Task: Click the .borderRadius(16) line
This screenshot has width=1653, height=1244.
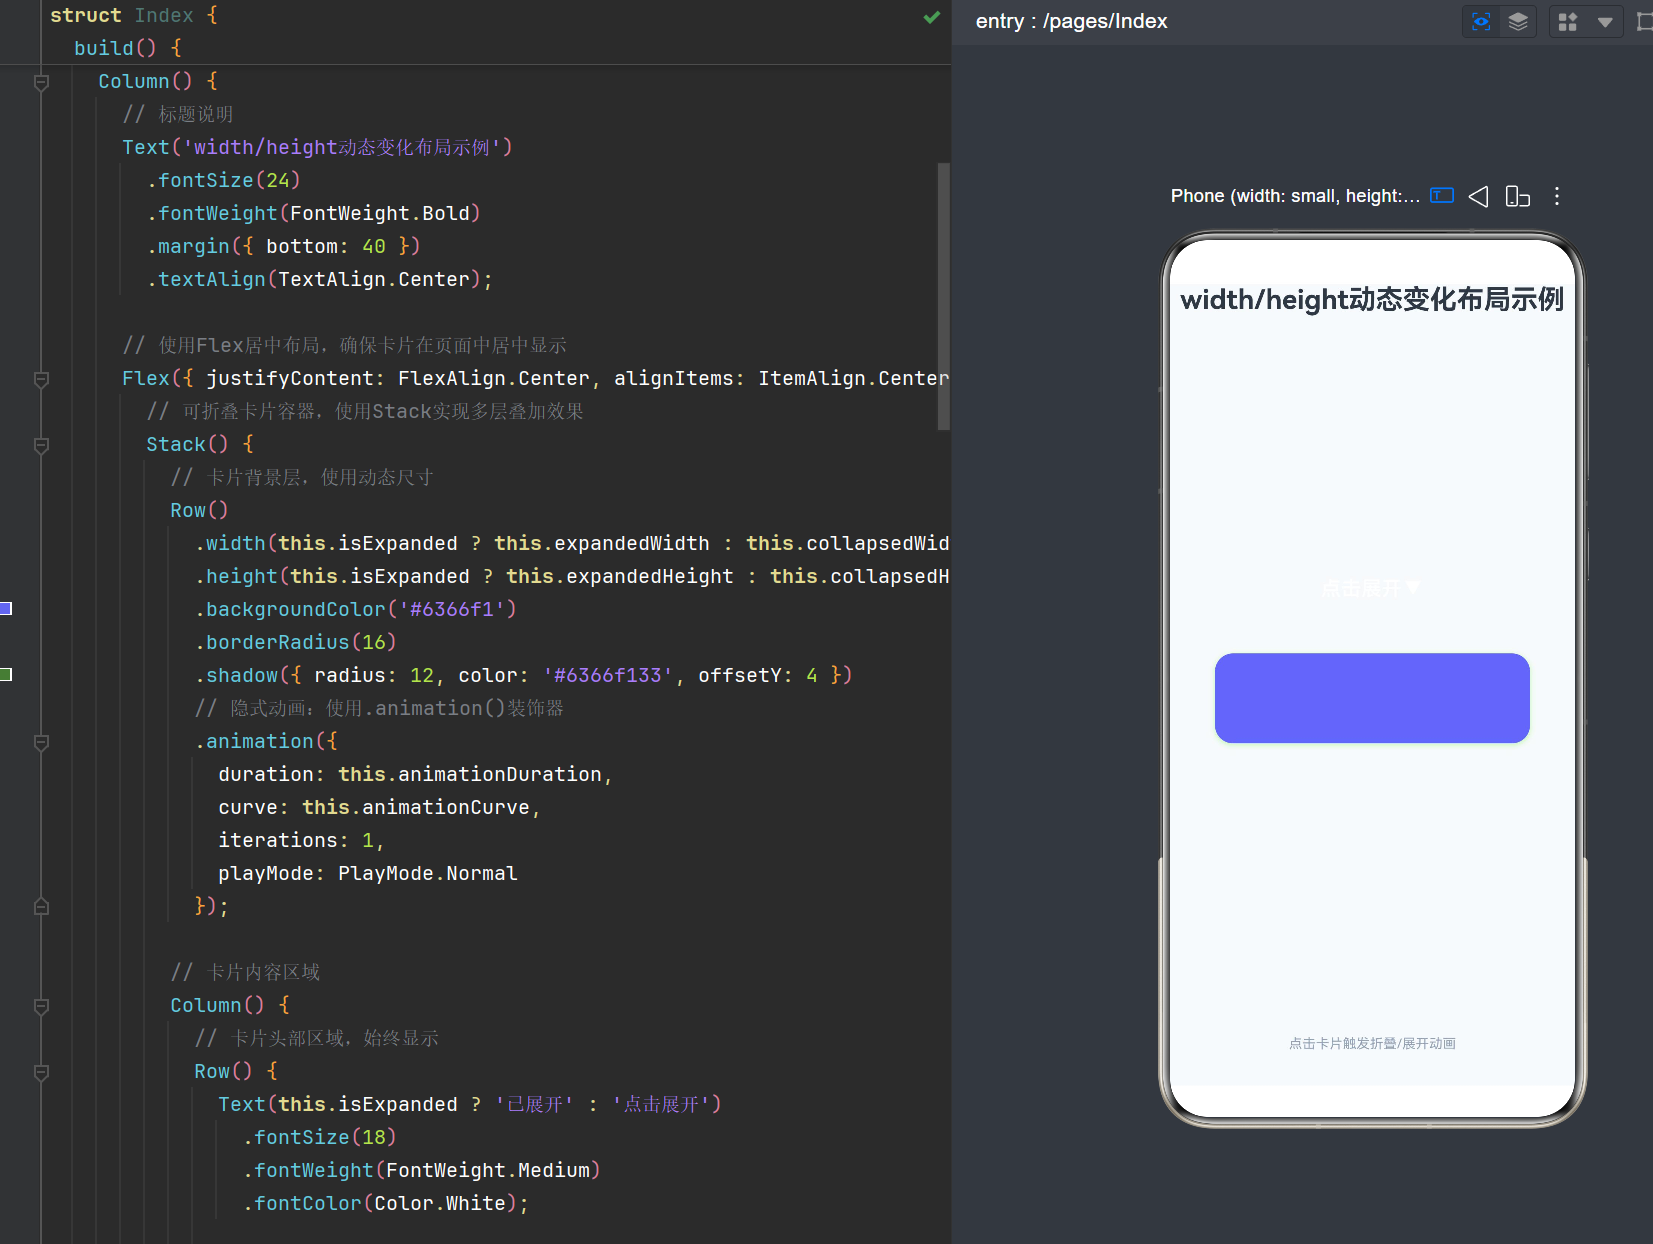Action: [x=296, y=642]
